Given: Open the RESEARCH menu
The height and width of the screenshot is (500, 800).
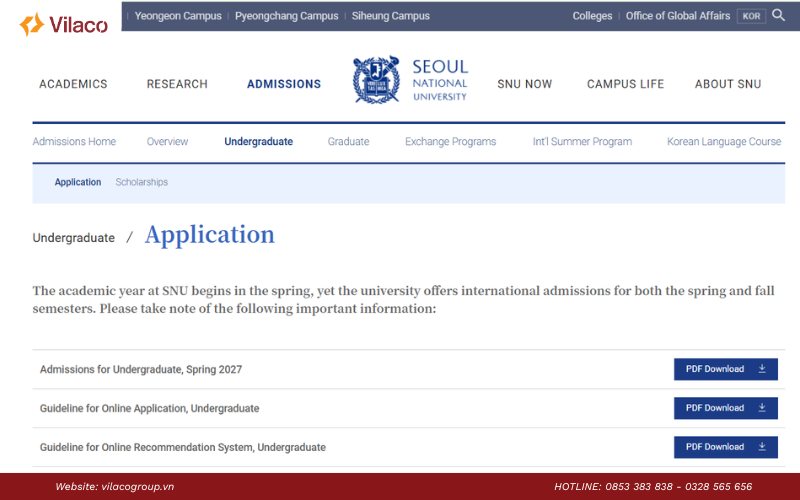Looking at the screenshot, I should (177, 84).
